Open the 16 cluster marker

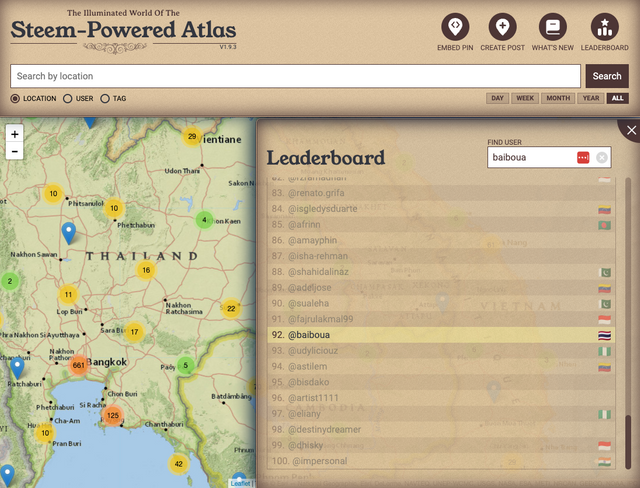146,270
